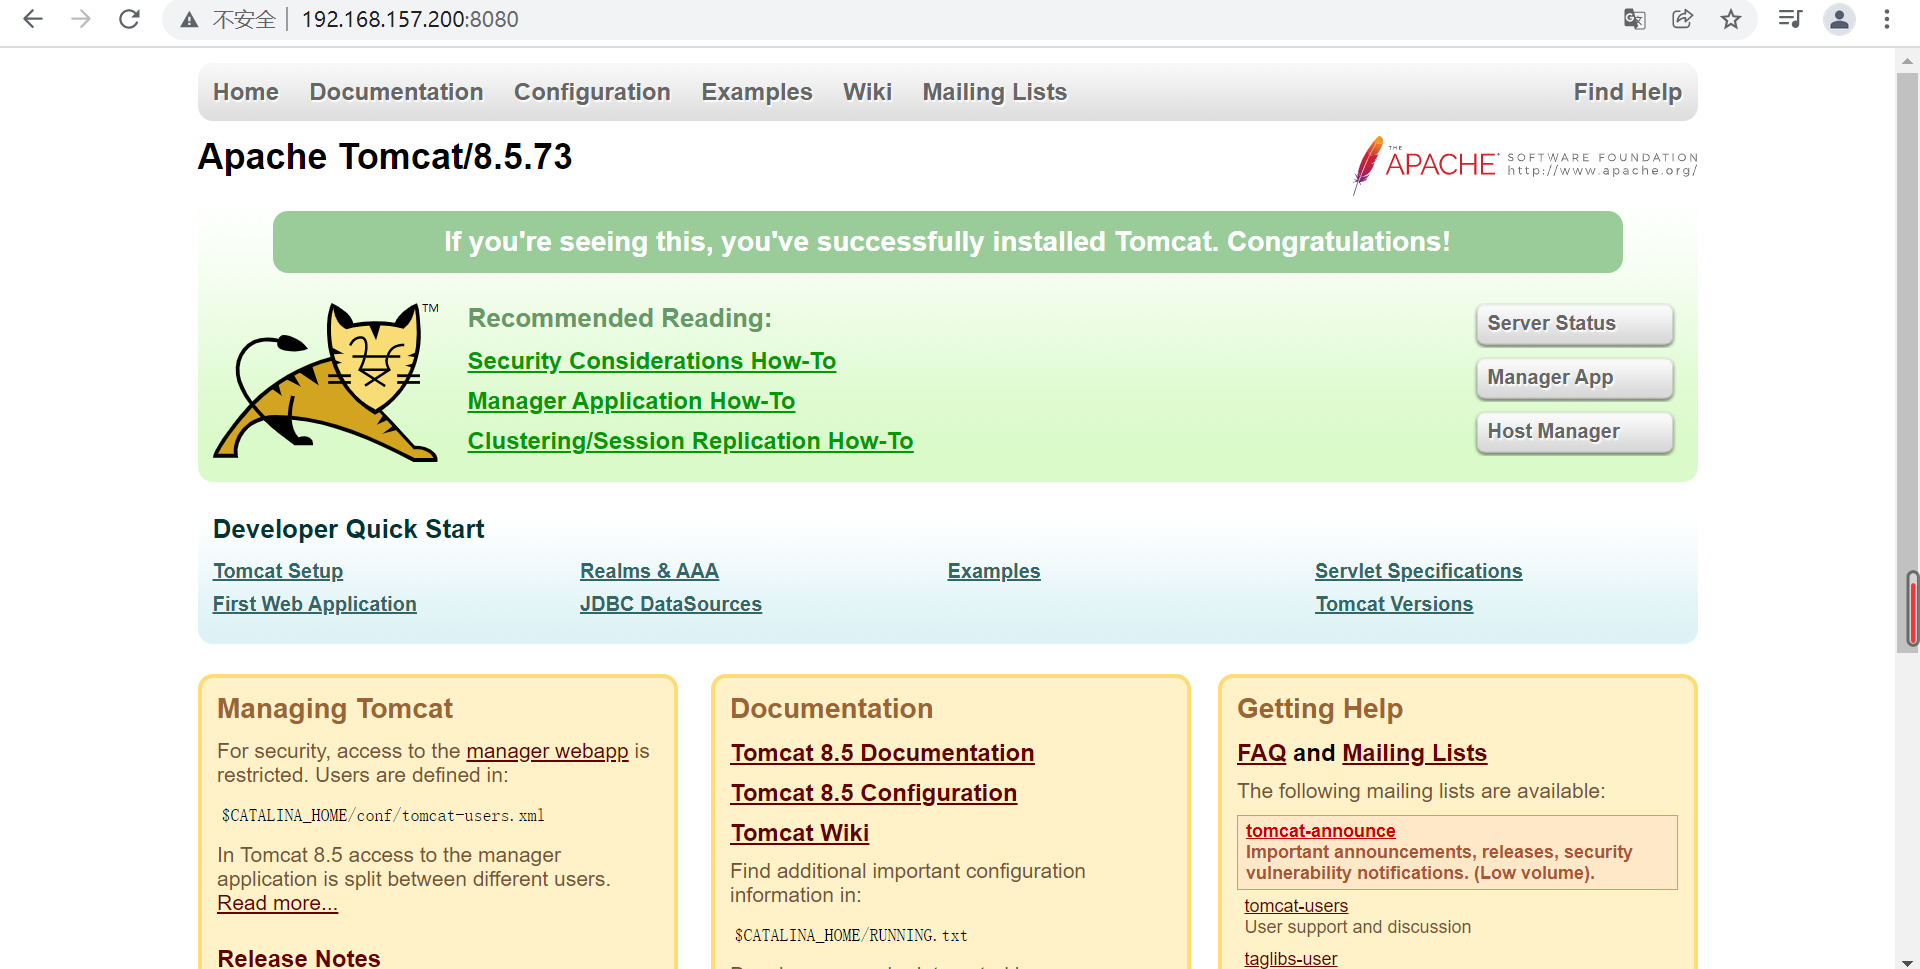This screenshot has height=969, width=1920.
Task: Open Security Considerations How-To link
Action: (x=652, y=361)
